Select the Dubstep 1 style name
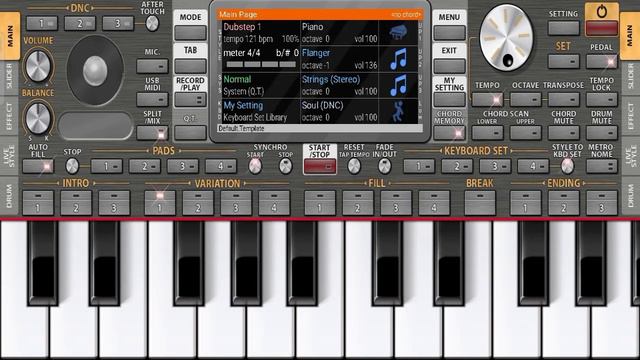This screenshot has width=640, height=360. tap(242, 27)
